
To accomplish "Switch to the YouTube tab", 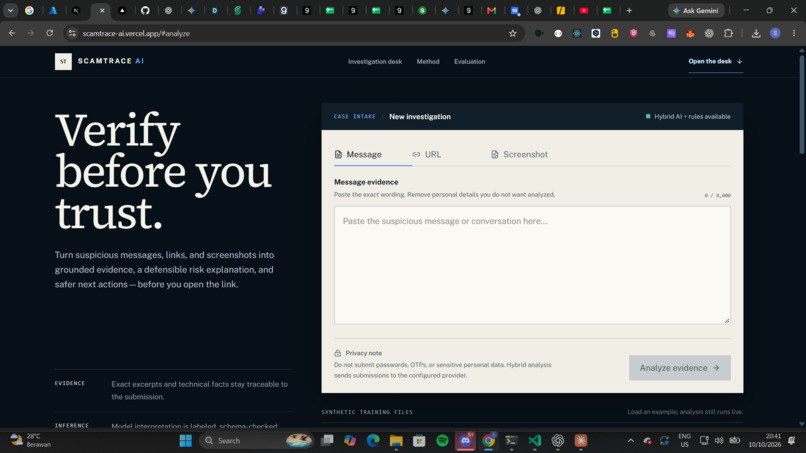I will point(584,10).
